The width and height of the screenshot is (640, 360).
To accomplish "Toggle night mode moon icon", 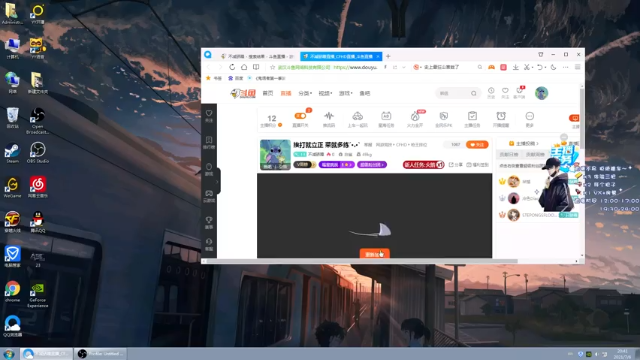I will 553,67.
